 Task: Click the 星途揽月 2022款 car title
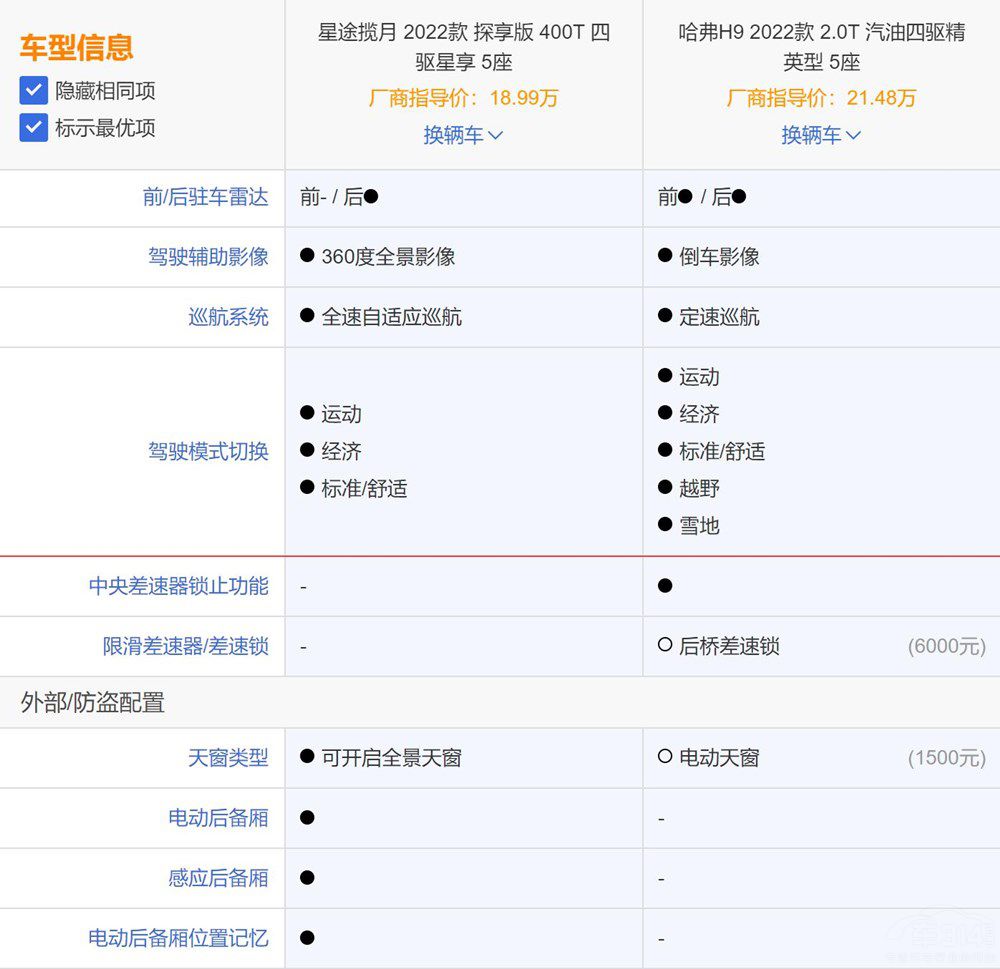click(x=464, y=47)
